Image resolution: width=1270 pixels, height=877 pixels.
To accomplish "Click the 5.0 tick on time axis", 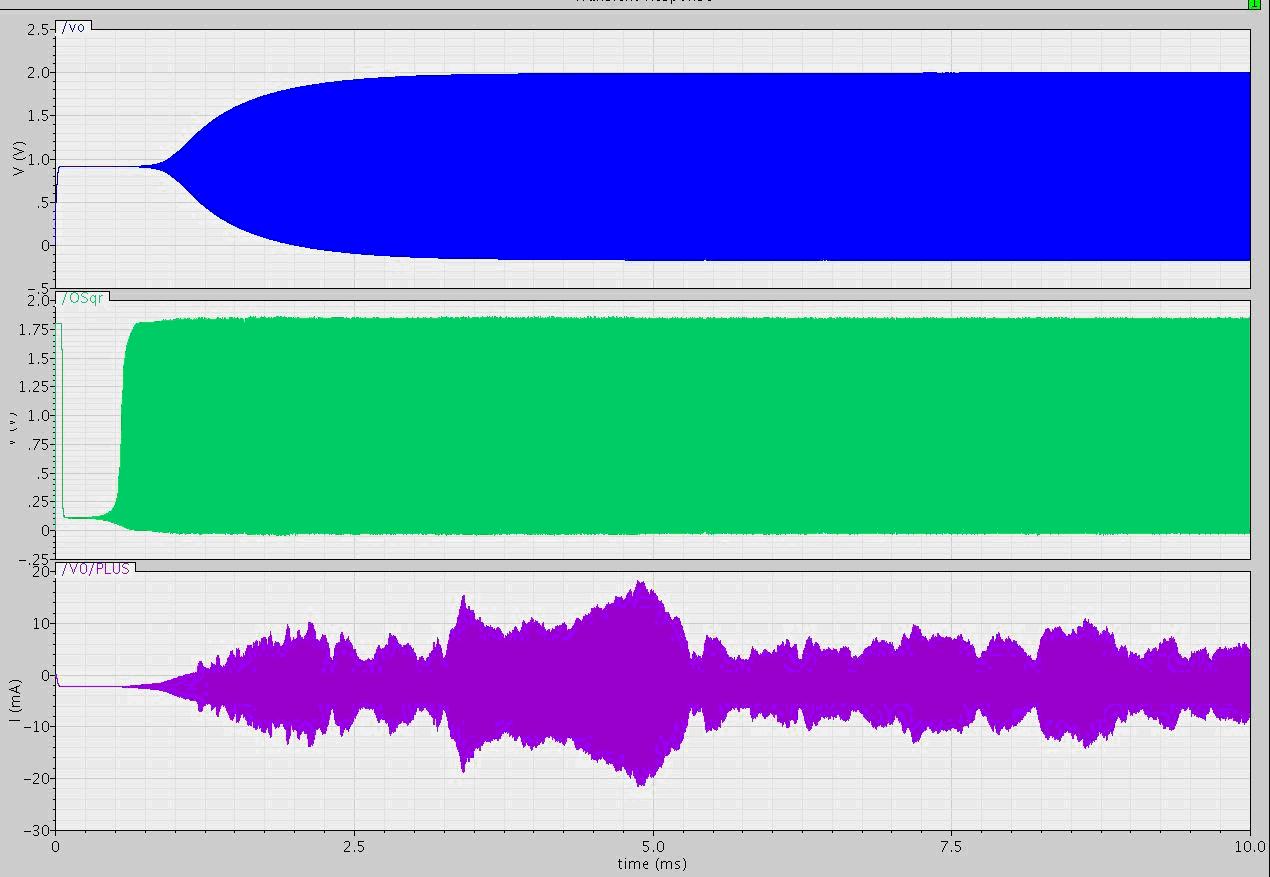I will [x=653, y=845].
